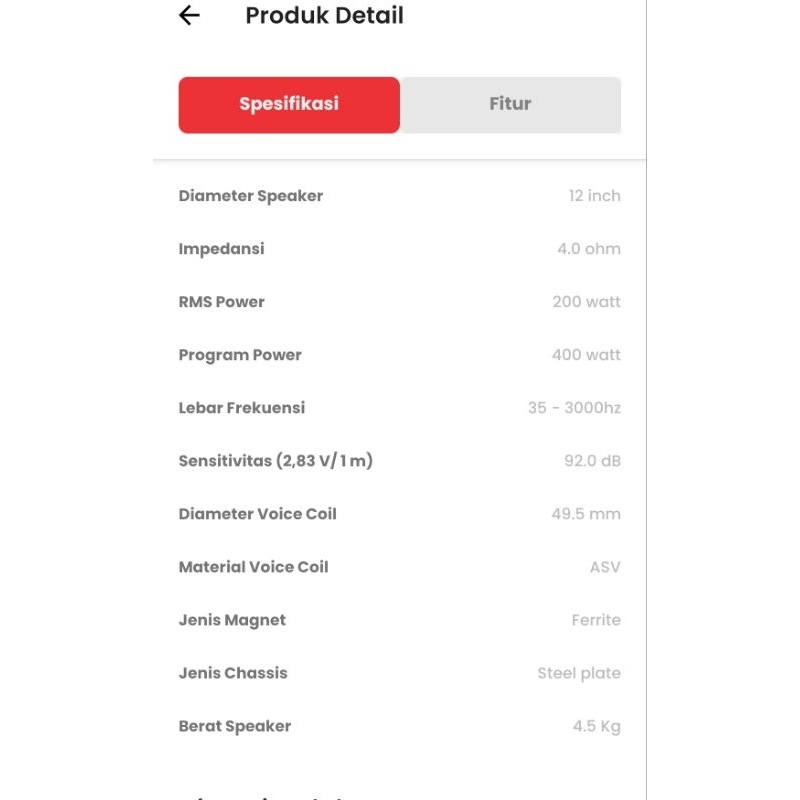Tap the Produk Detail title

click(x=324, y=16)
